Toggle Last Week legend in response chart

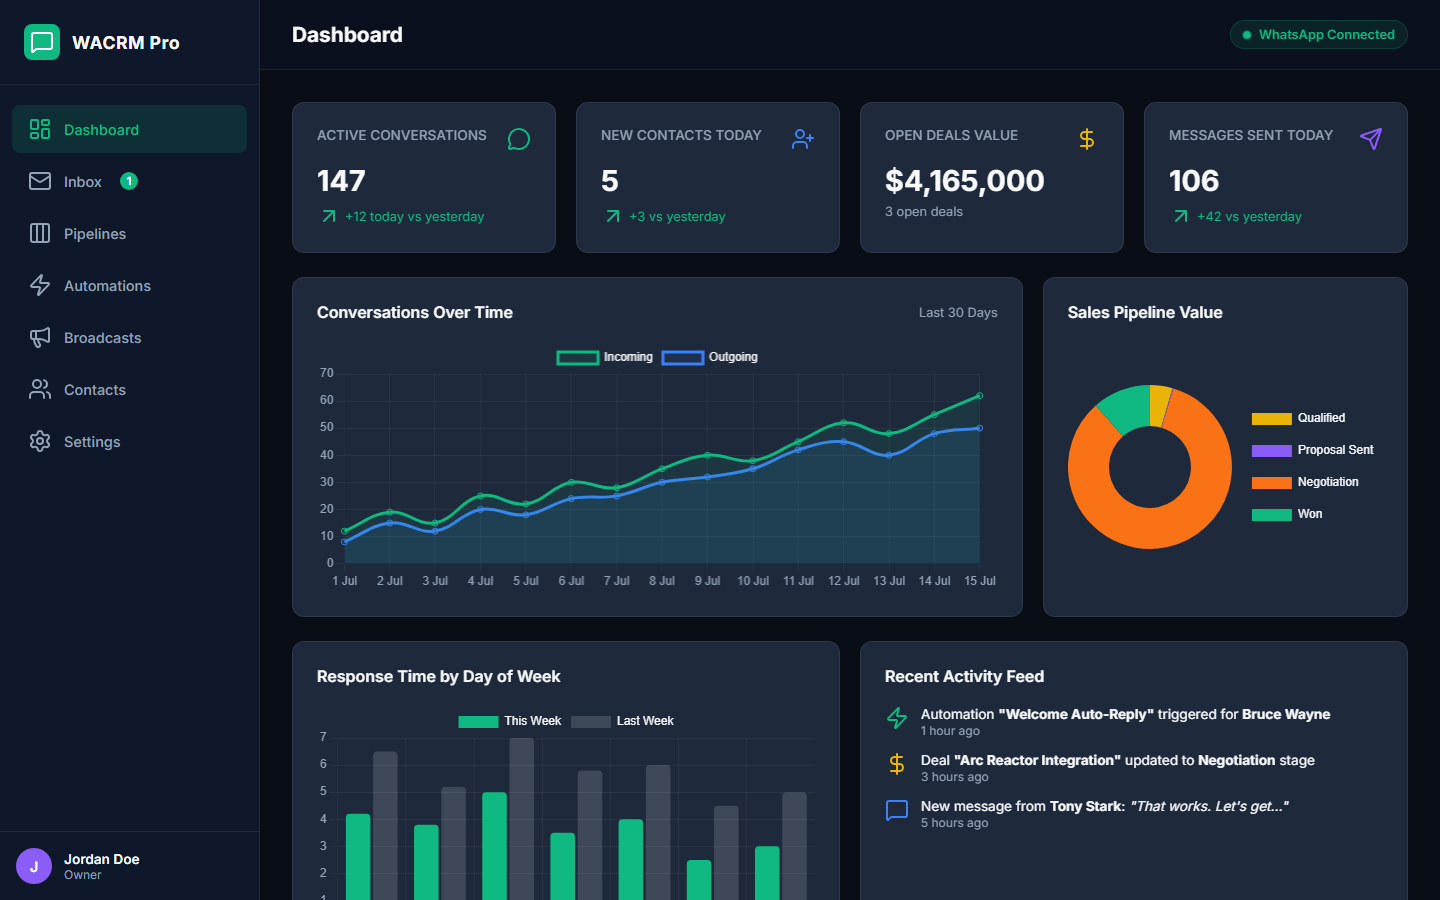point(622,721)
